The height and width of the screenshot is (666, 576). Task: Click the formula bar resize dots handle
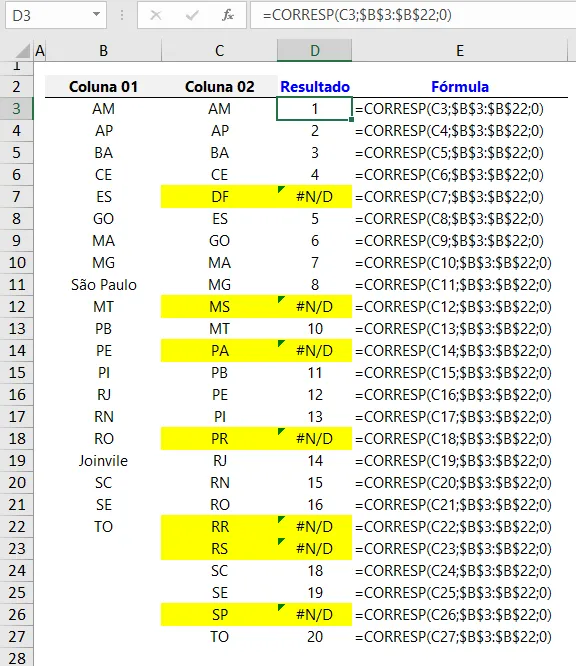(x=122, y=16)
